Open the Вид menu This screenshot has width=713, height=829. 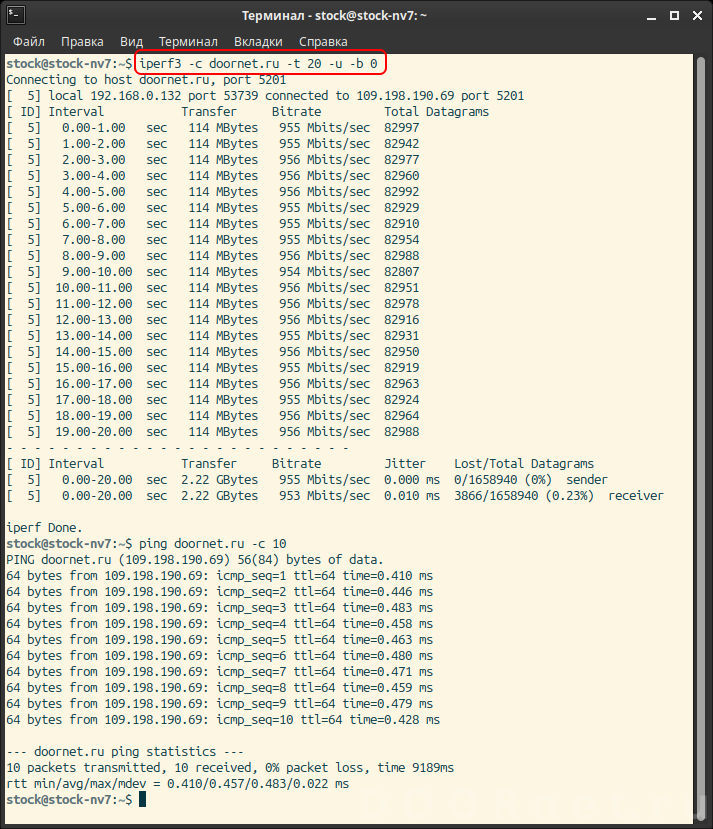131,41
